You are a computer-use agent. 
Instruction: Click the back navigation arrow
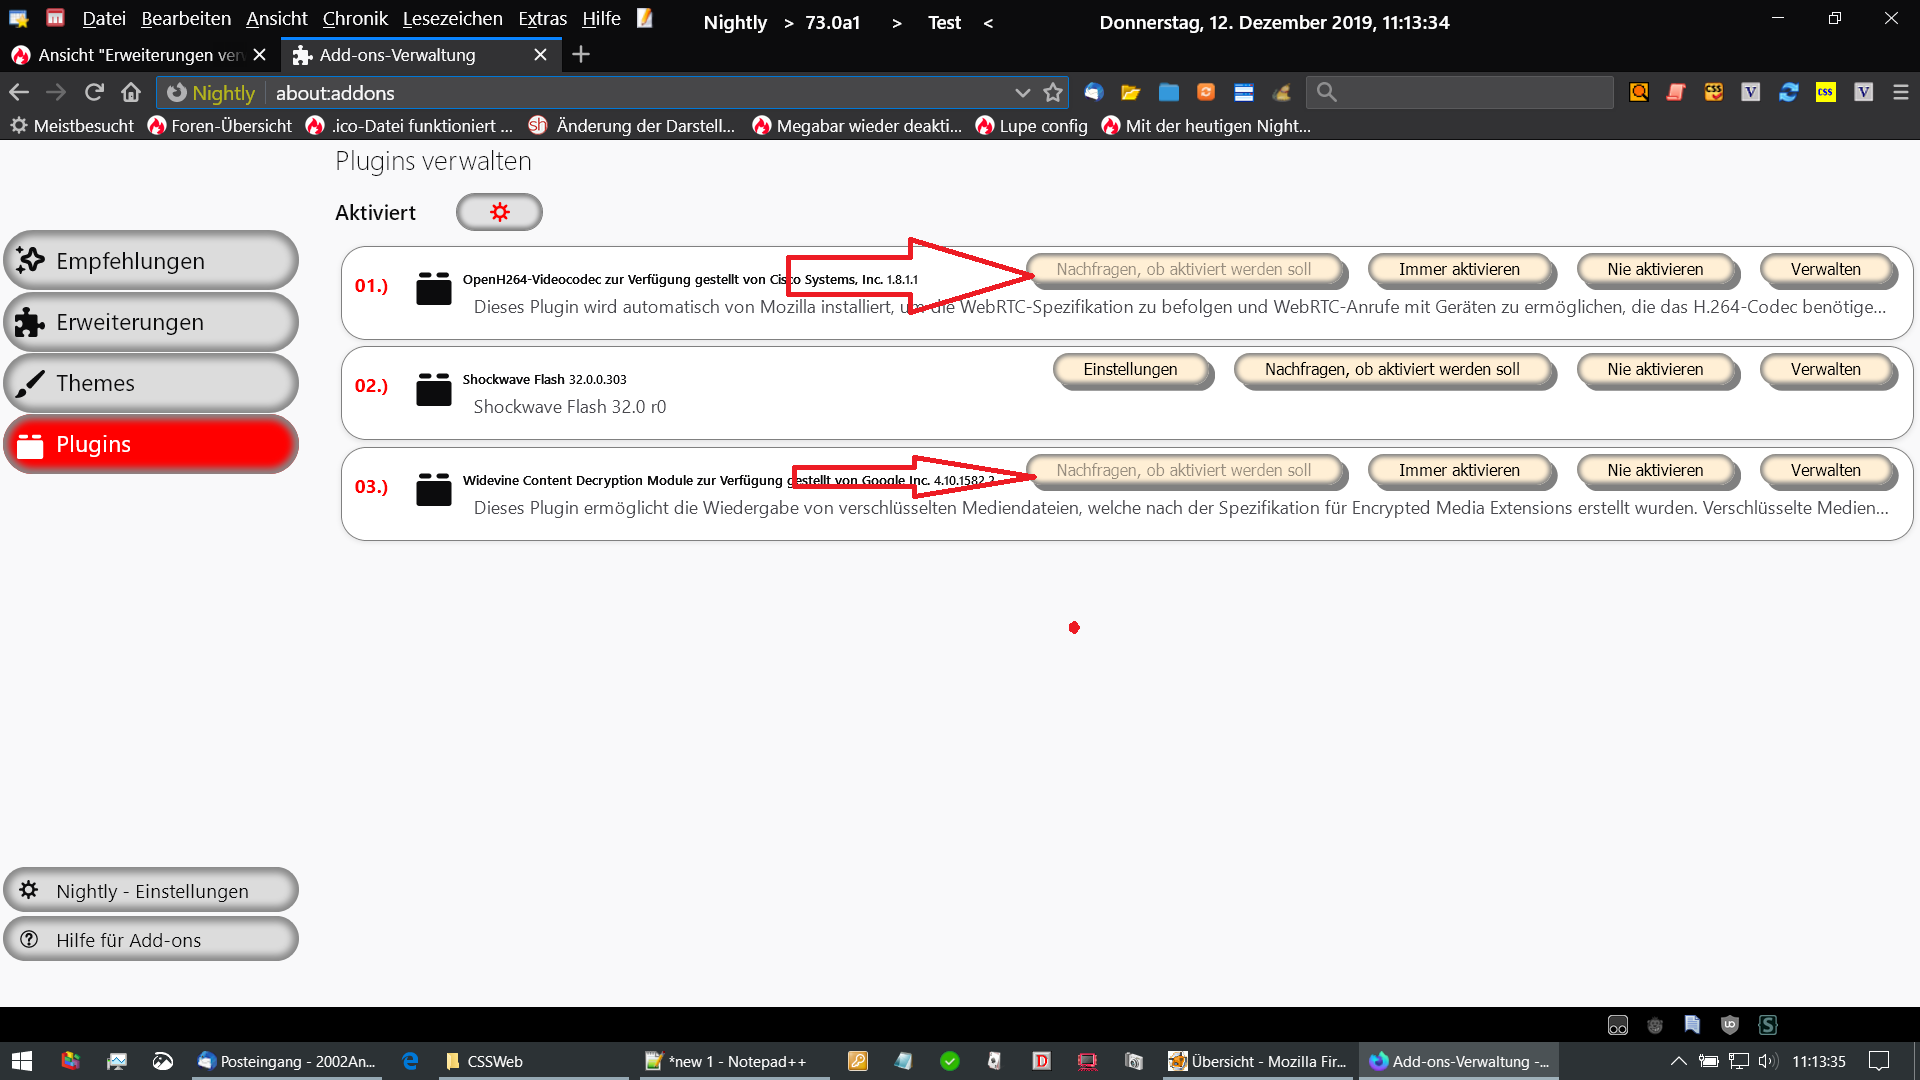[x=19, y=92]
